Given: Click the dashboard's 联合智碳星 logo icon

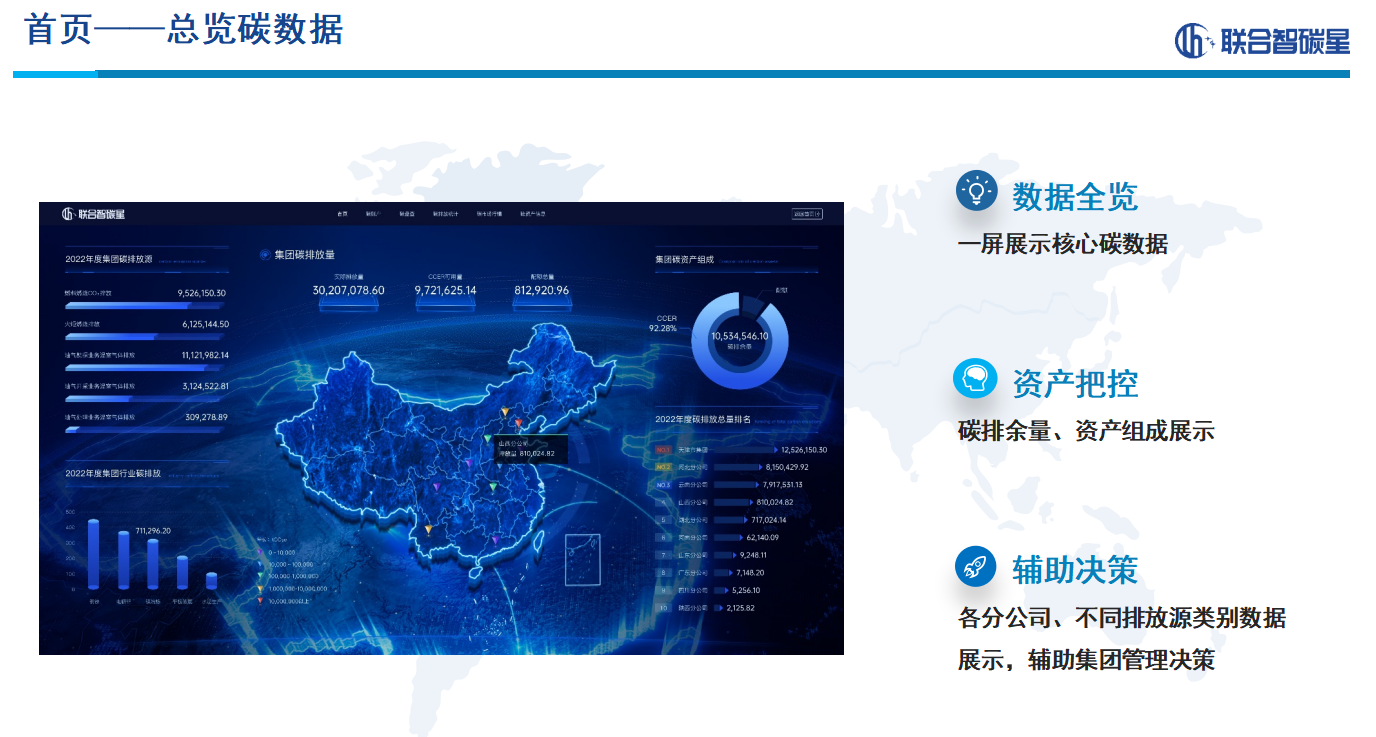Looking at the screenshot, I should click(x=69, y=214).
